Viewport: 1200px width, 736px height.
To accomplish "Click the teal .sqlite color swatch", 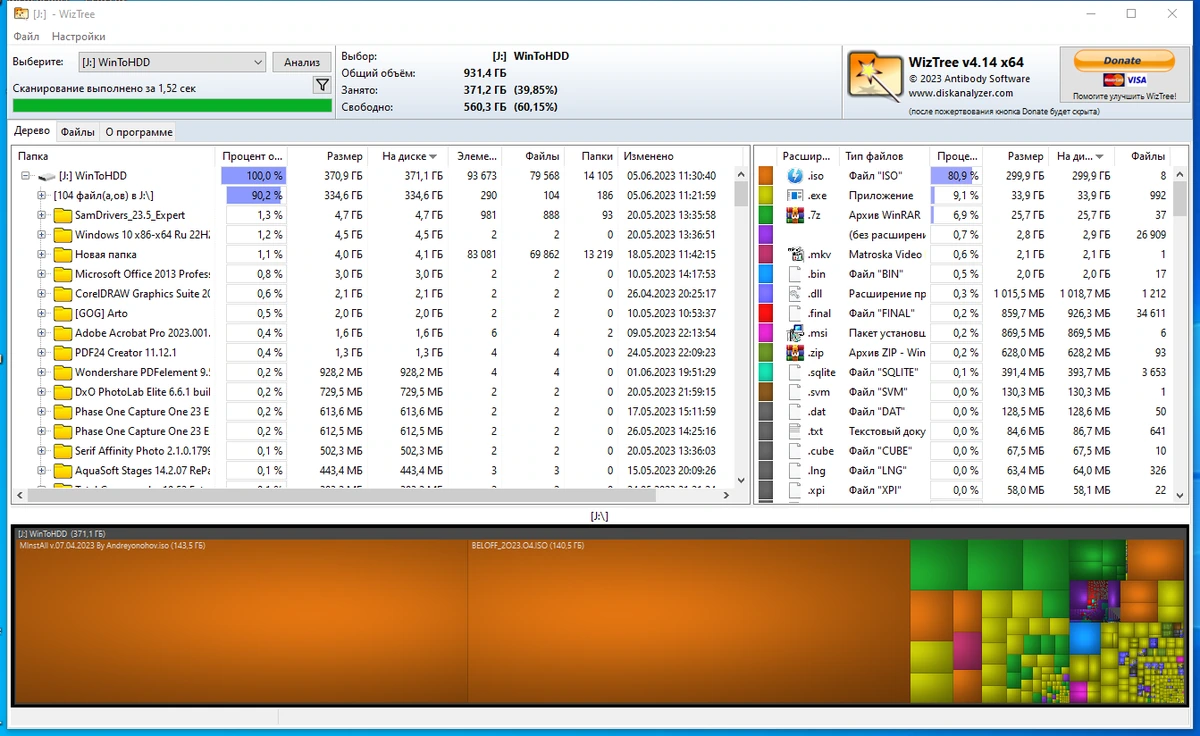I will click(x=766, y=373).
